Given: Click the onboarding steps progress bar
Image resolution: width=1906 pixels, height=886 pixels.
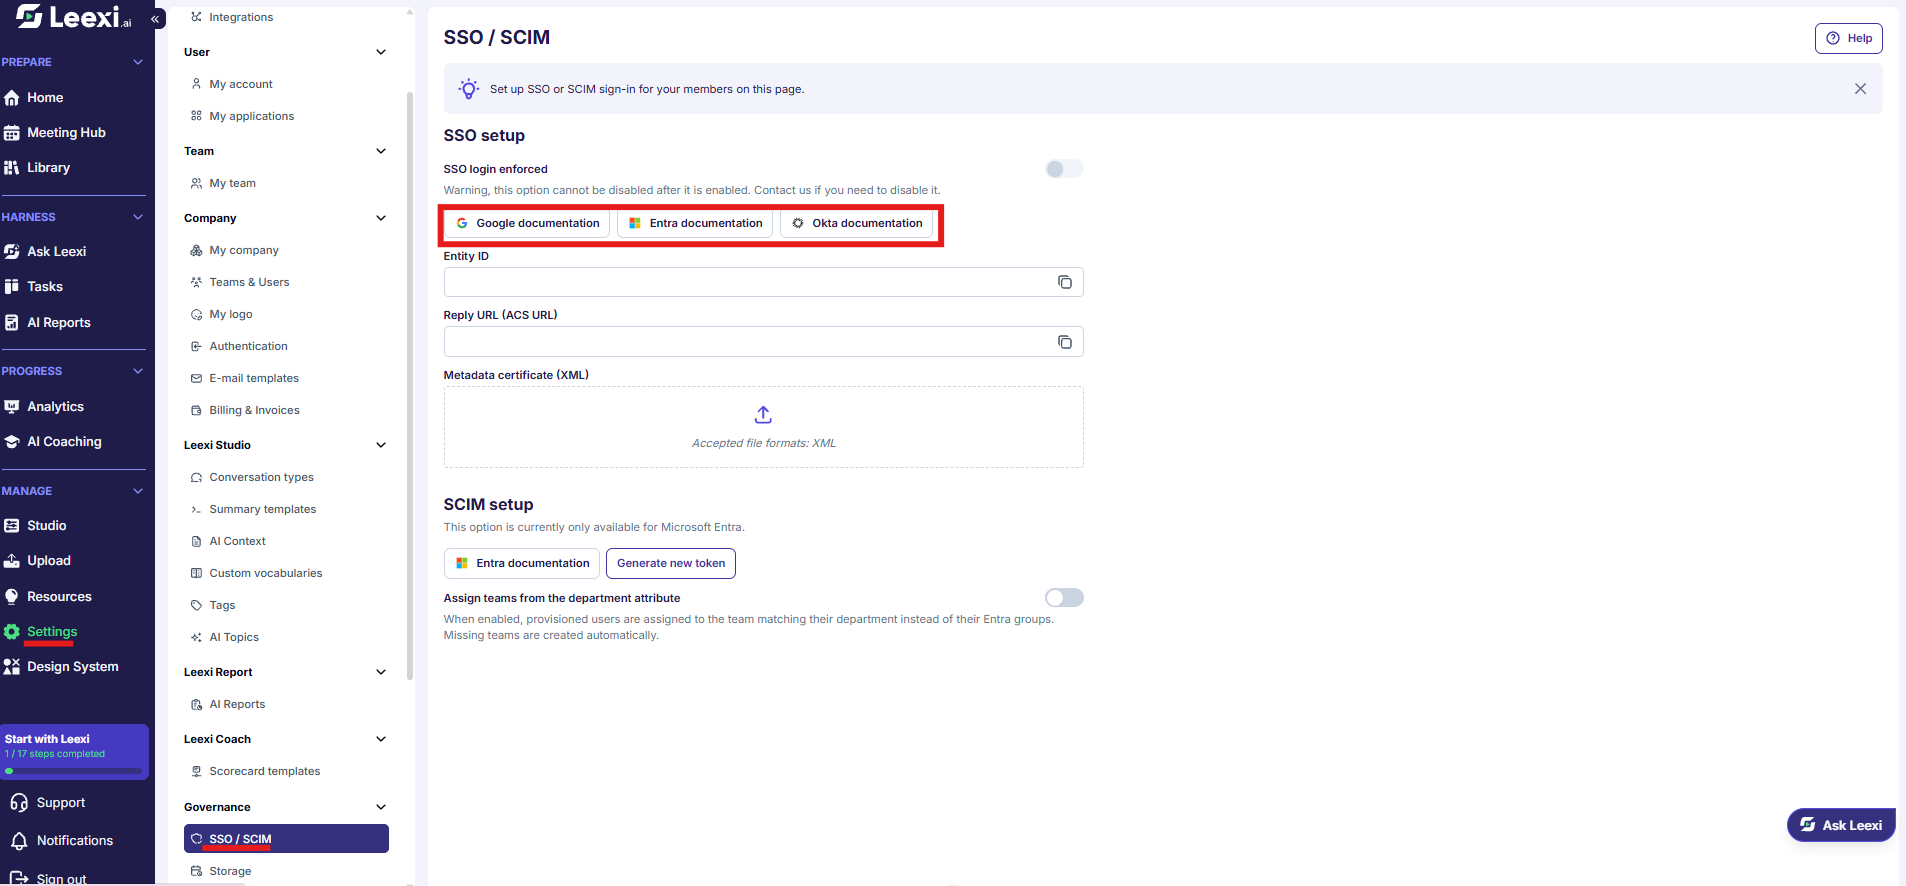Looking at the screenshot, I should pyautogui.click(x=74, y=771).
